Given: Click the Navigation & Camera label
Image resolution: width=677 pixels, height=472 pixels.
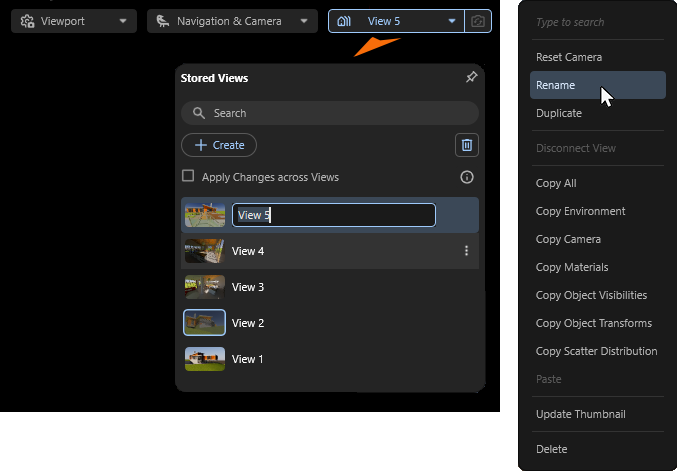Looking at the screenshot, I should tap(229, 21).
